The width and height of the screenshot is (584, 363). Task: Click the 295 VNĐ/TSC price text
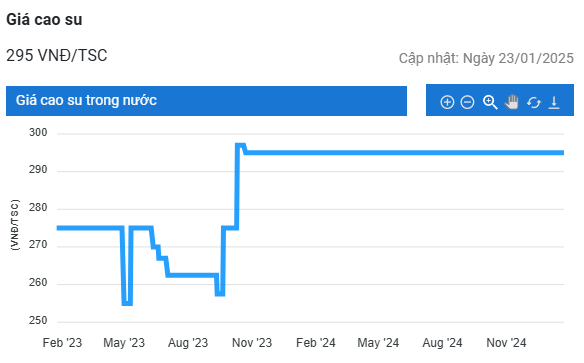pyautogui.click(x=57, y=55)
